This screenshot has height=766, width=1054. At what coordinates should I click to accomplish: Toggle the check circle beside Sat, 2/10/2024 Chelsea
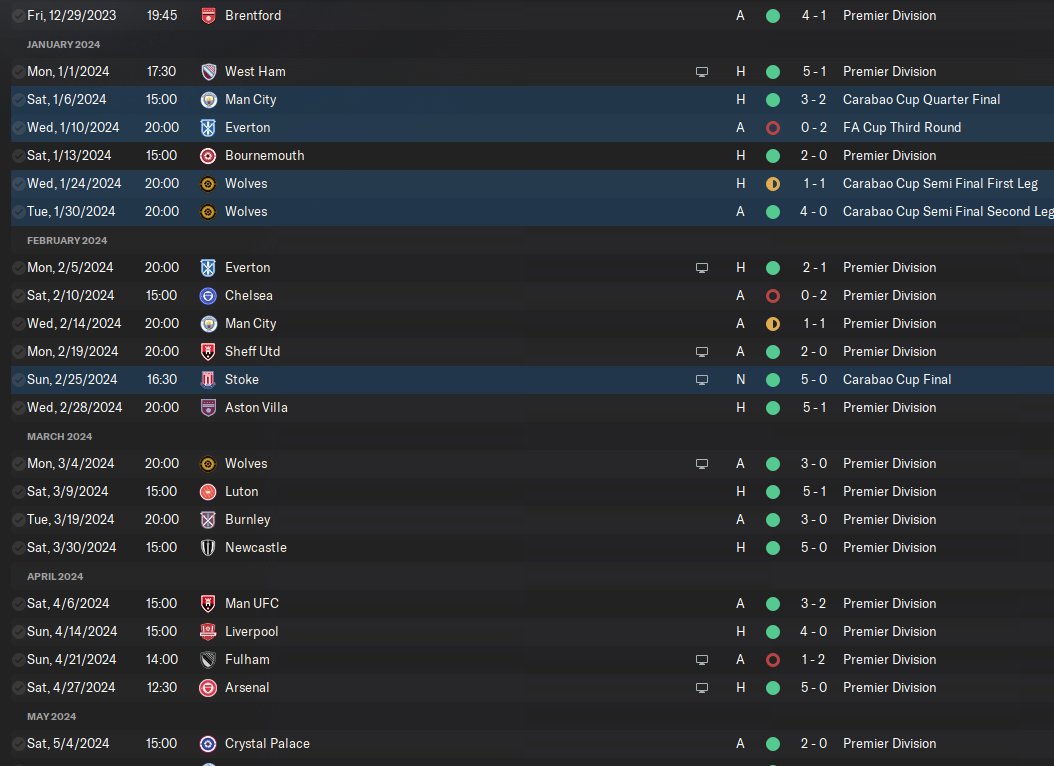pos(19,296)
